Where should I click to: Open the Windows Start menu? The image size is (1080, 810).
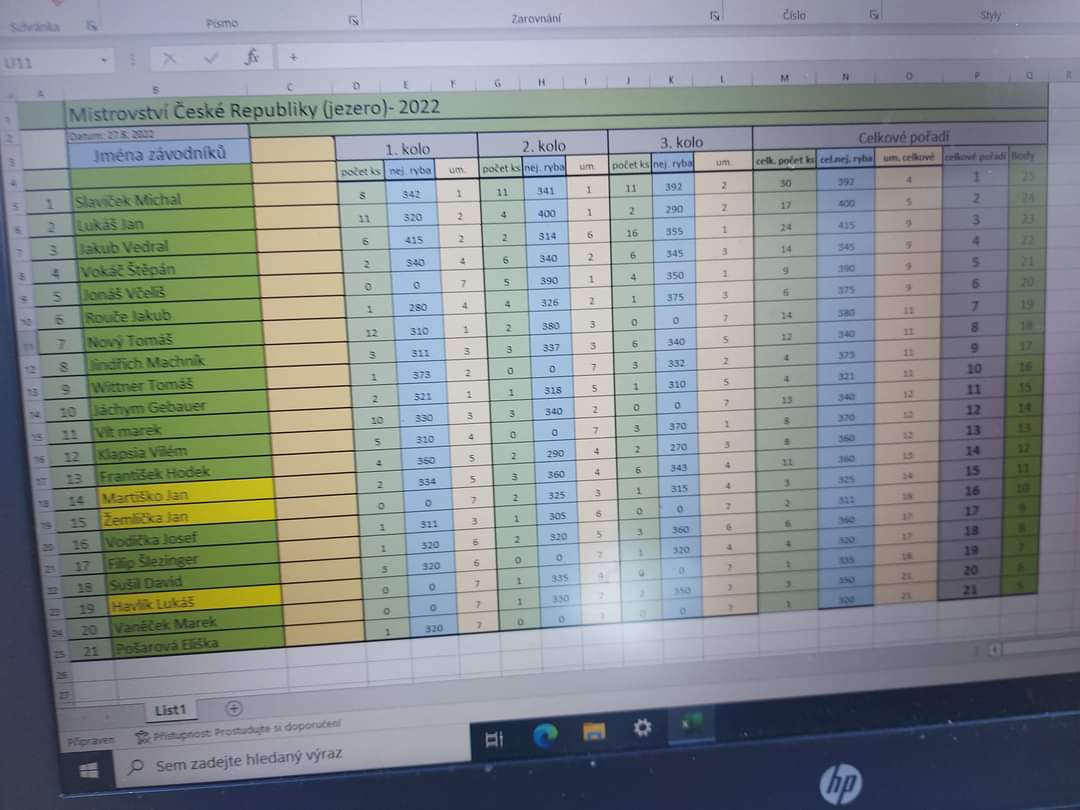(x=88, y=771)
